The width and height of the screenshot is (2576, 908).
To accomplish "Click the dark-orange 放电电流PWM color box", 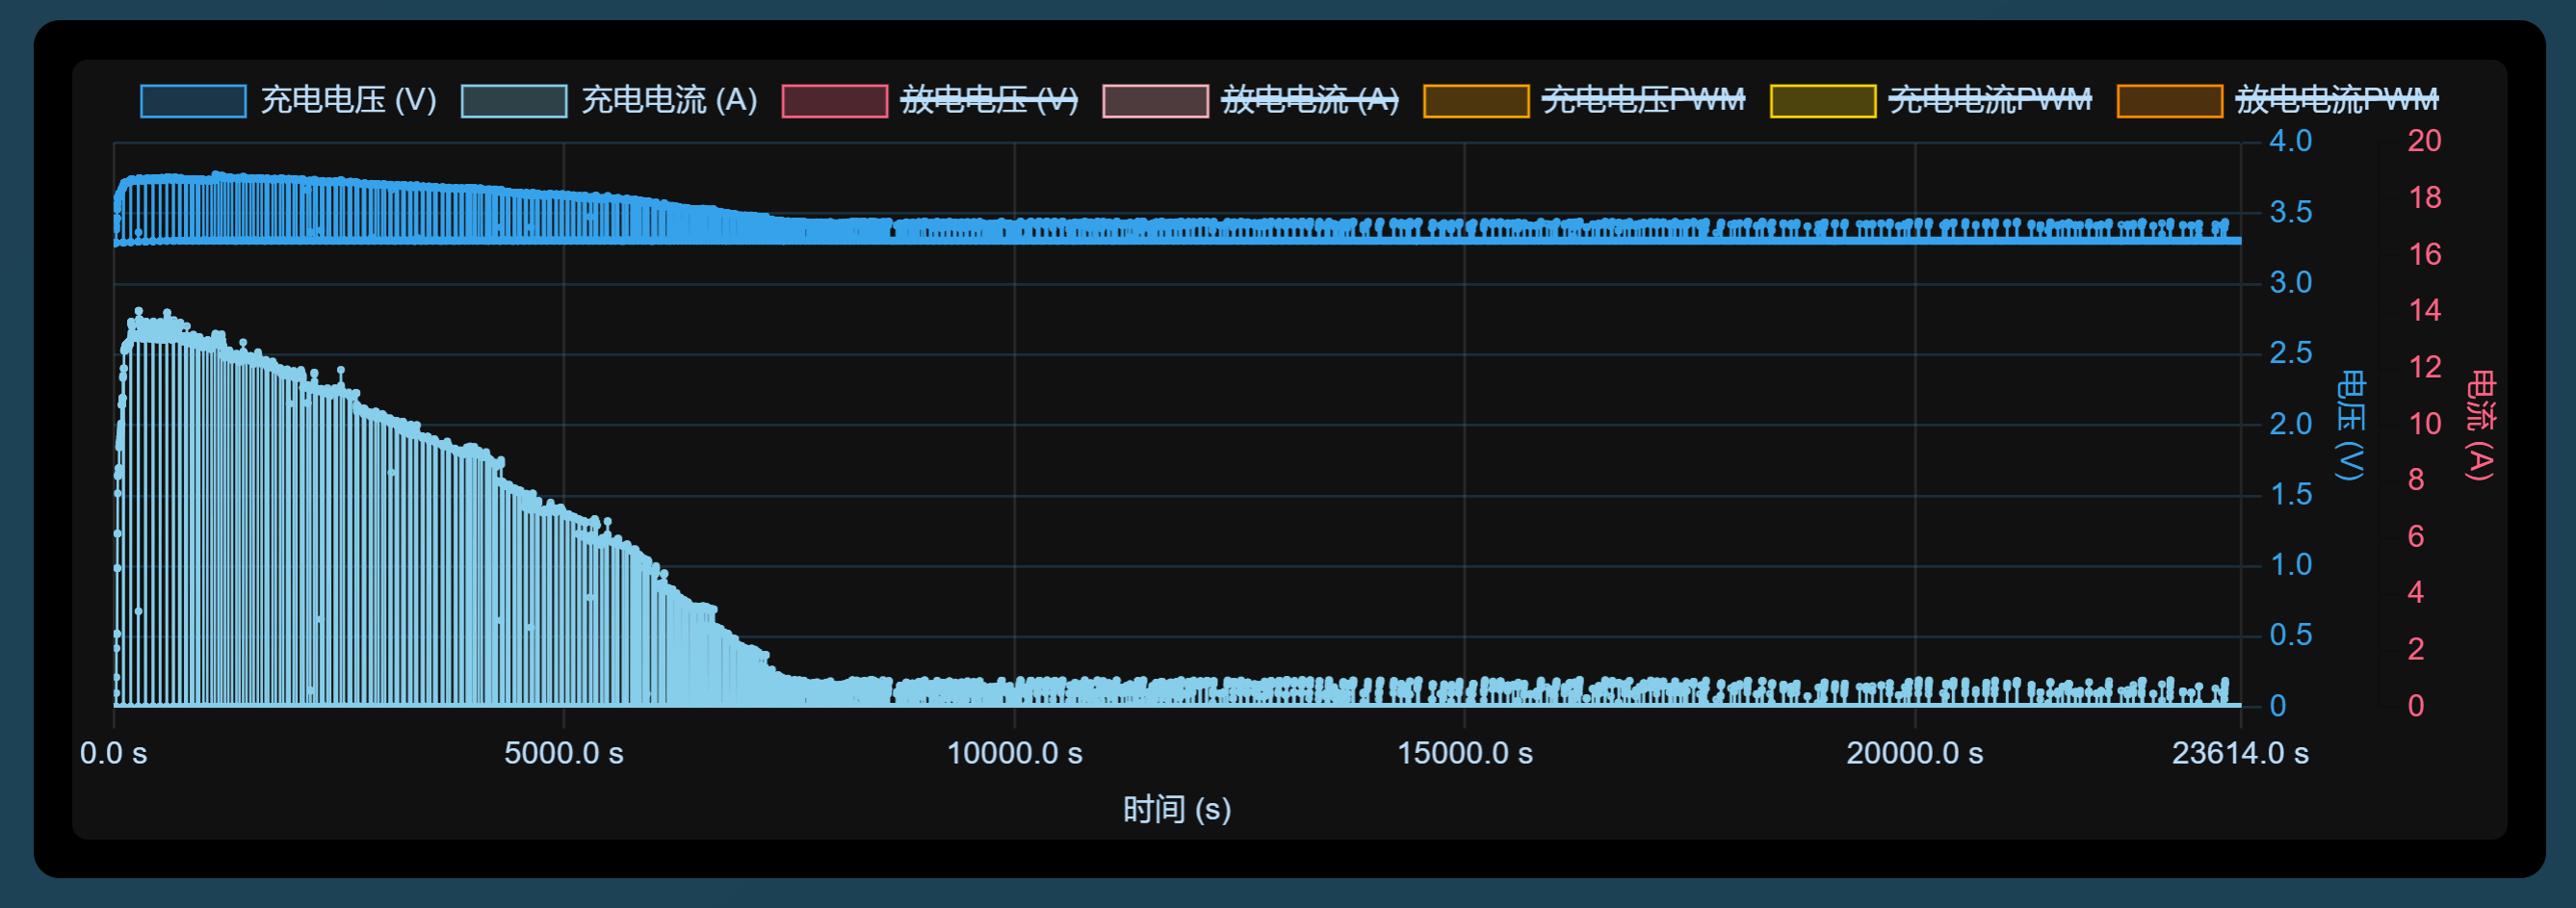I will pyautogui.click(x=2170, y=101).
